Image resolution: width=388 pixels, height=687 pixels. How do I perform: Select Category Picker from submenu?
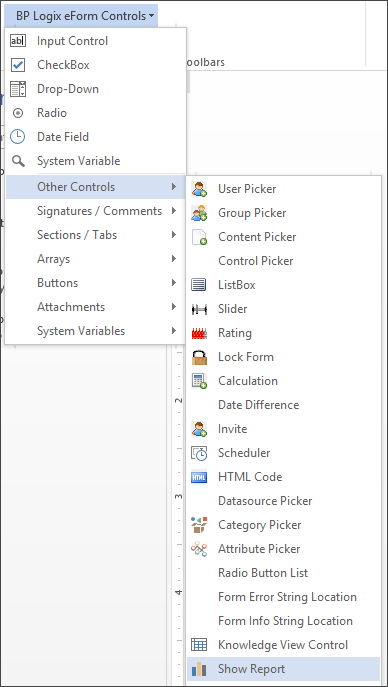coord(284,525)
